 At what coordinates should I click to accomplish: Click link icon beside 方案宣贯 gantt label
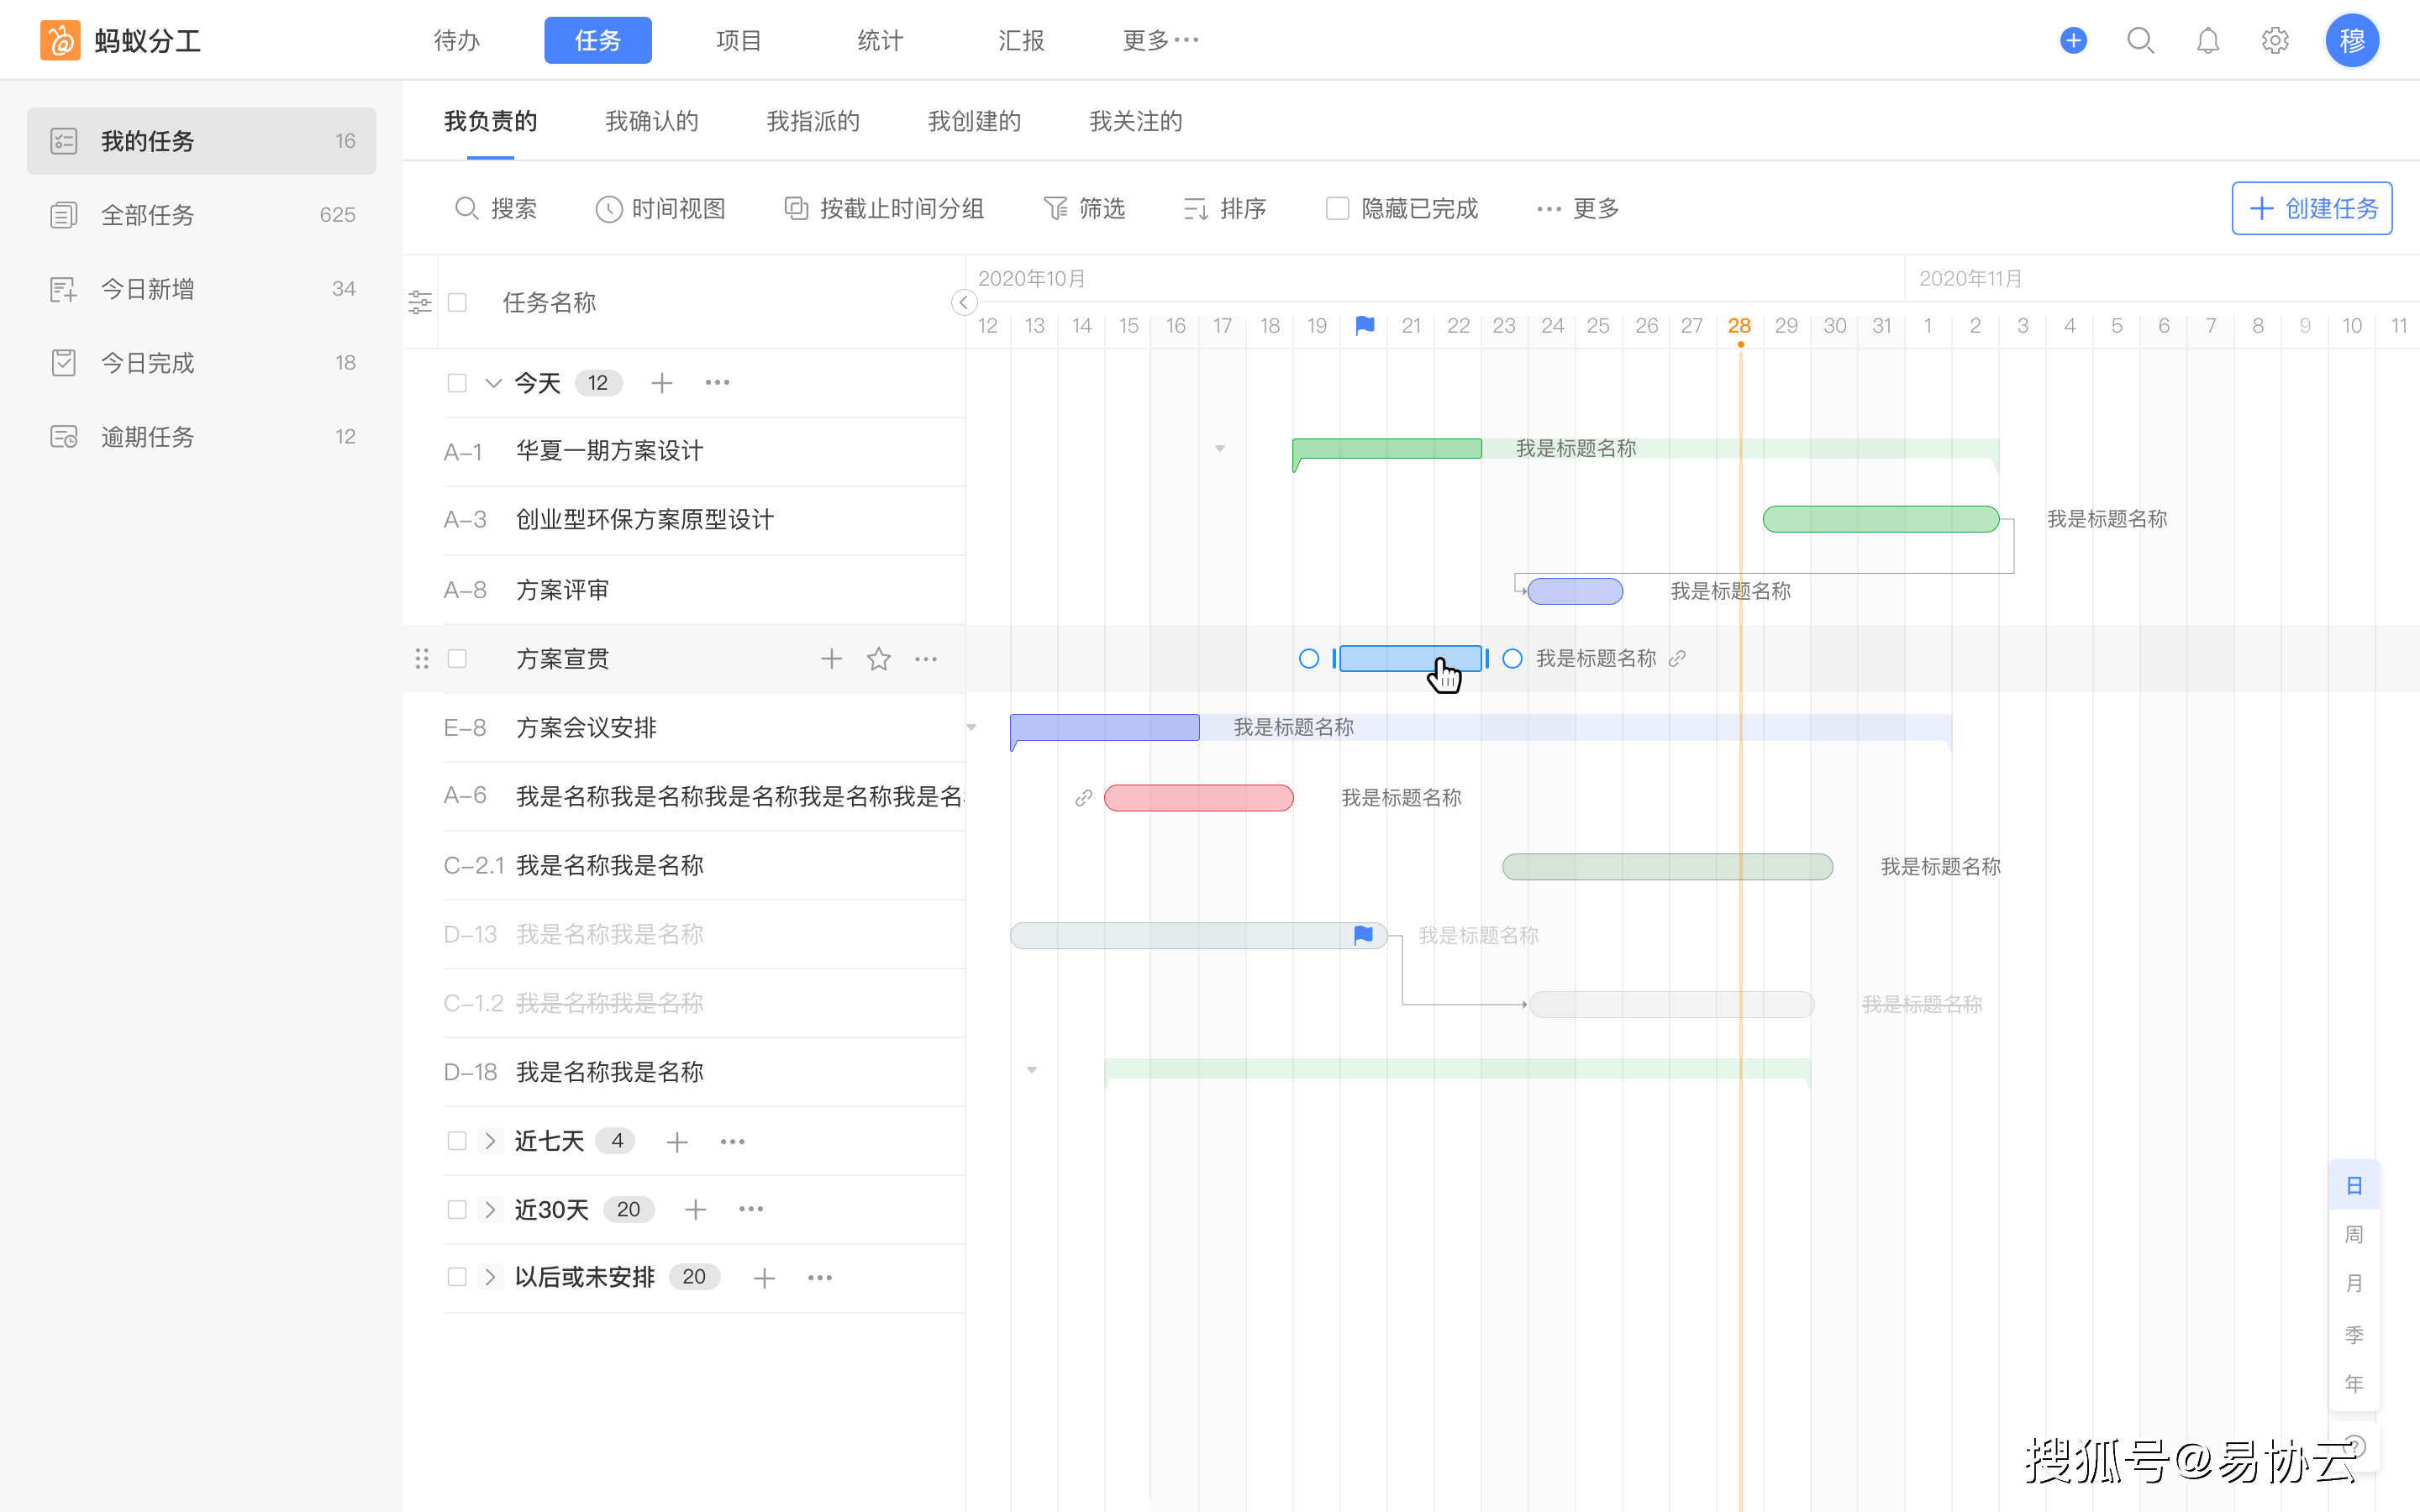coord(1678,658)
